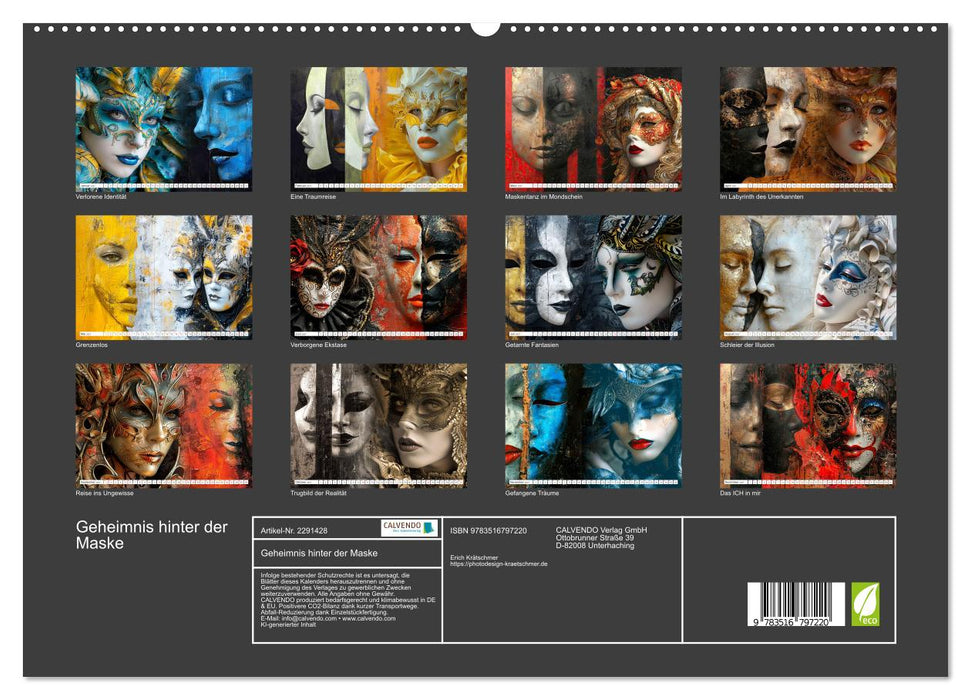Click the 'Grenzenlos' yellow mask thumbnail
This screenshot has width=971, height=700.
click(164, 277)
